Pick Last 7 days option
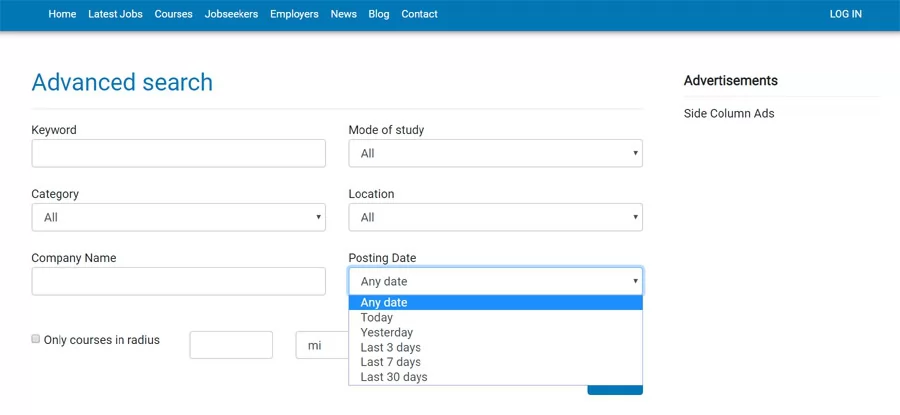 [391, 362]
